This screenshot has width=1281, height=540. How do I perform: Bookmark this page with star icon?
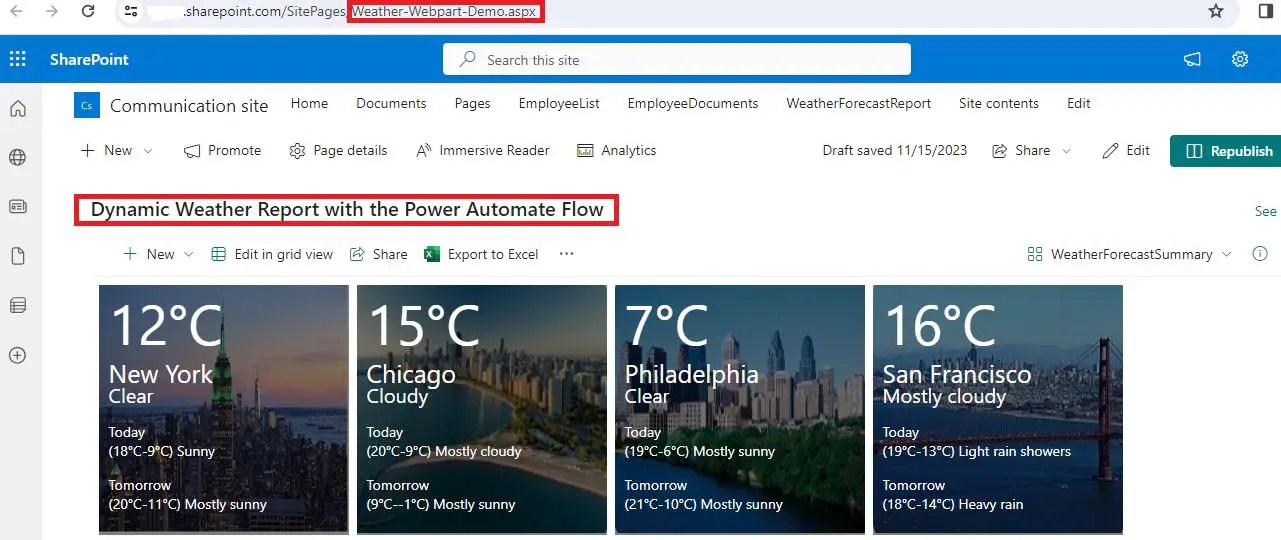[x=1216, y=11]
